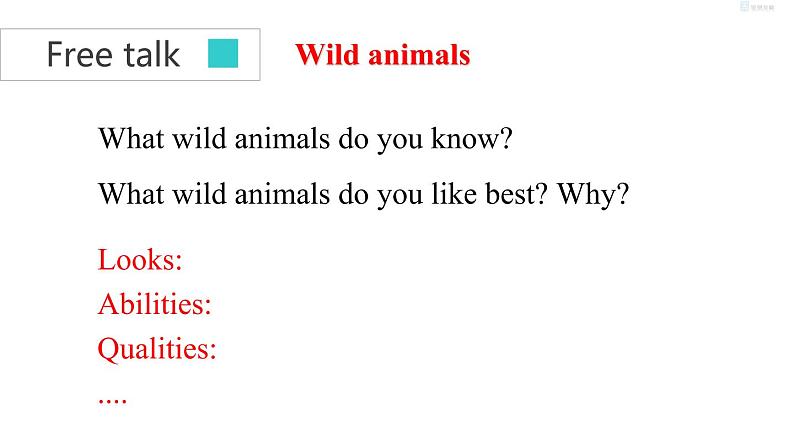Screen dimensions: 794x447
Task: Click the word 'Wild' in the red heading
Action: tap(323, 55)
